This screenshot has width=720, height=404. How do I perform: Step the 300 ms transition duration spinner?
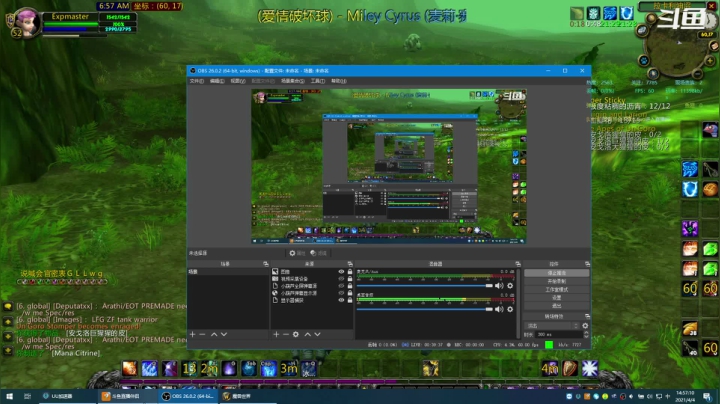click(586, 335)
